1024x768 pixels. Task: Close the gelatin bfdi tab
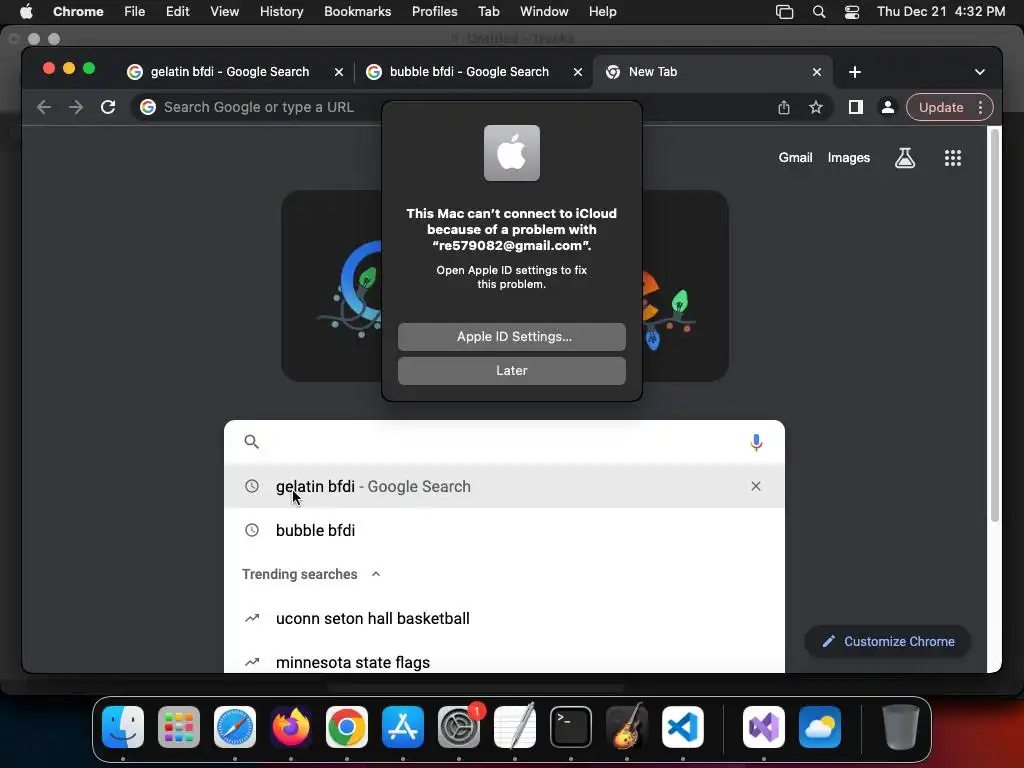click(338, 72)
